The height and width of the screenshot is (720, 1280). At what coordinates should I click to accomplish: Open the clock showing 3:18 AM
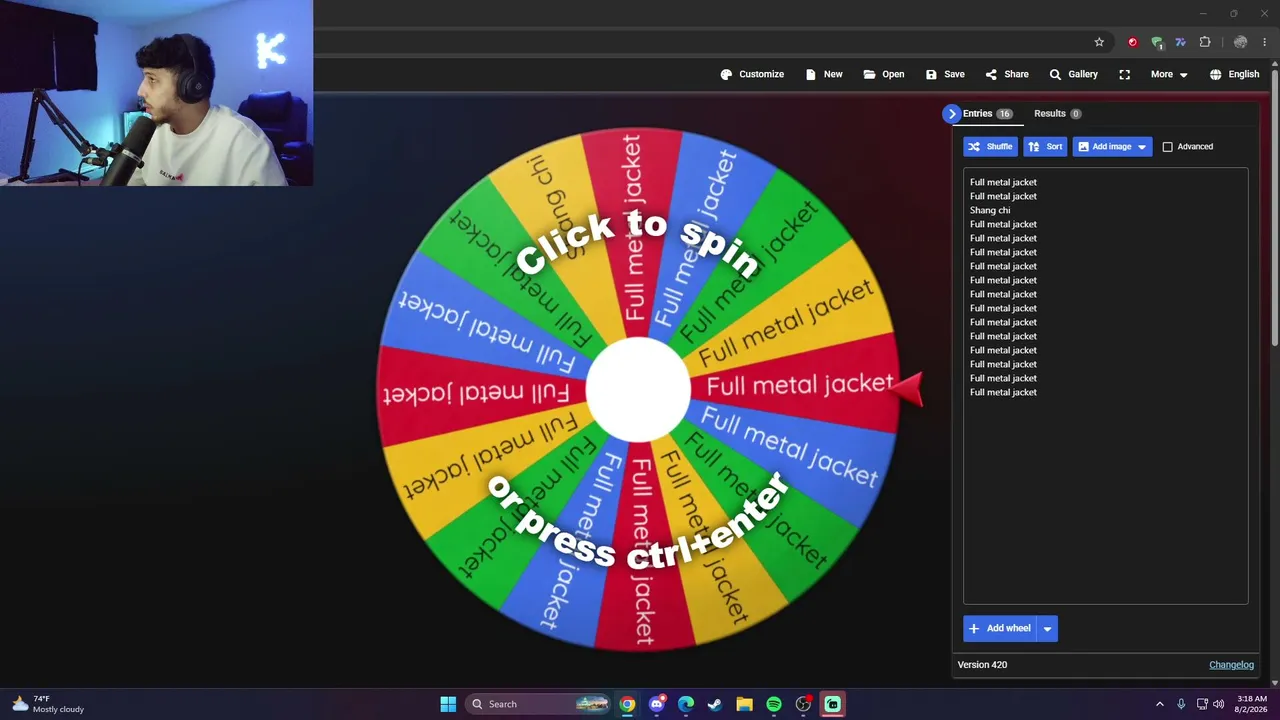pos(1252,704)
